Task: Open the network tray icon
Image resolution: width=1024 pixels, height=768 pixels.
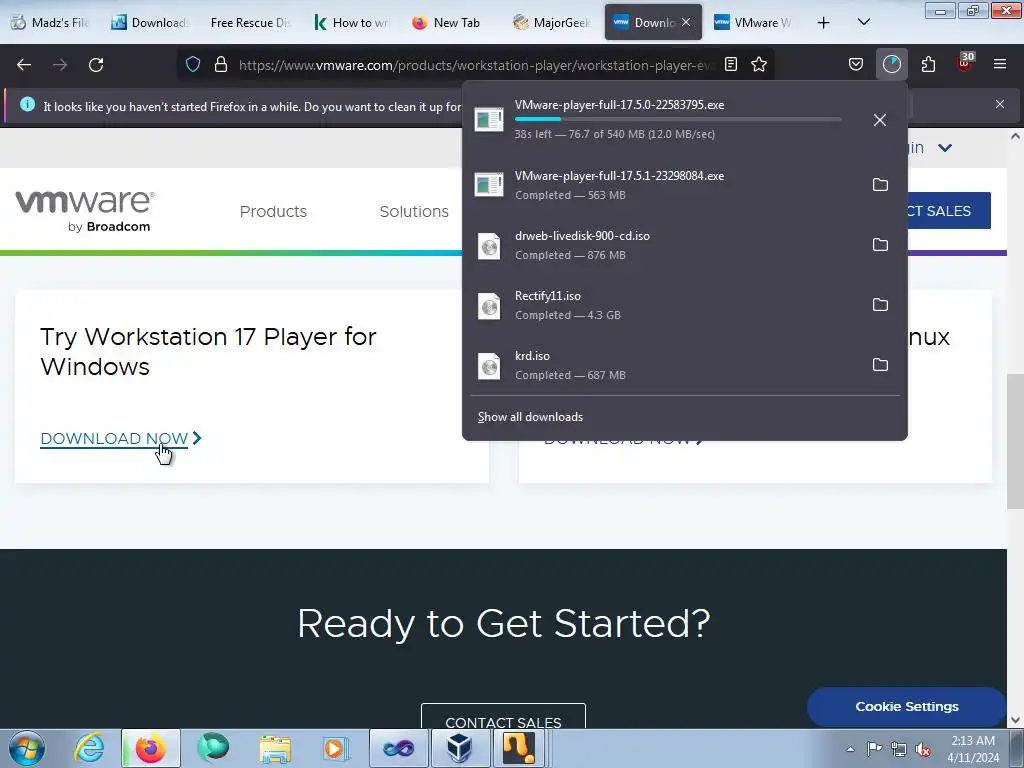Action: 899,749
